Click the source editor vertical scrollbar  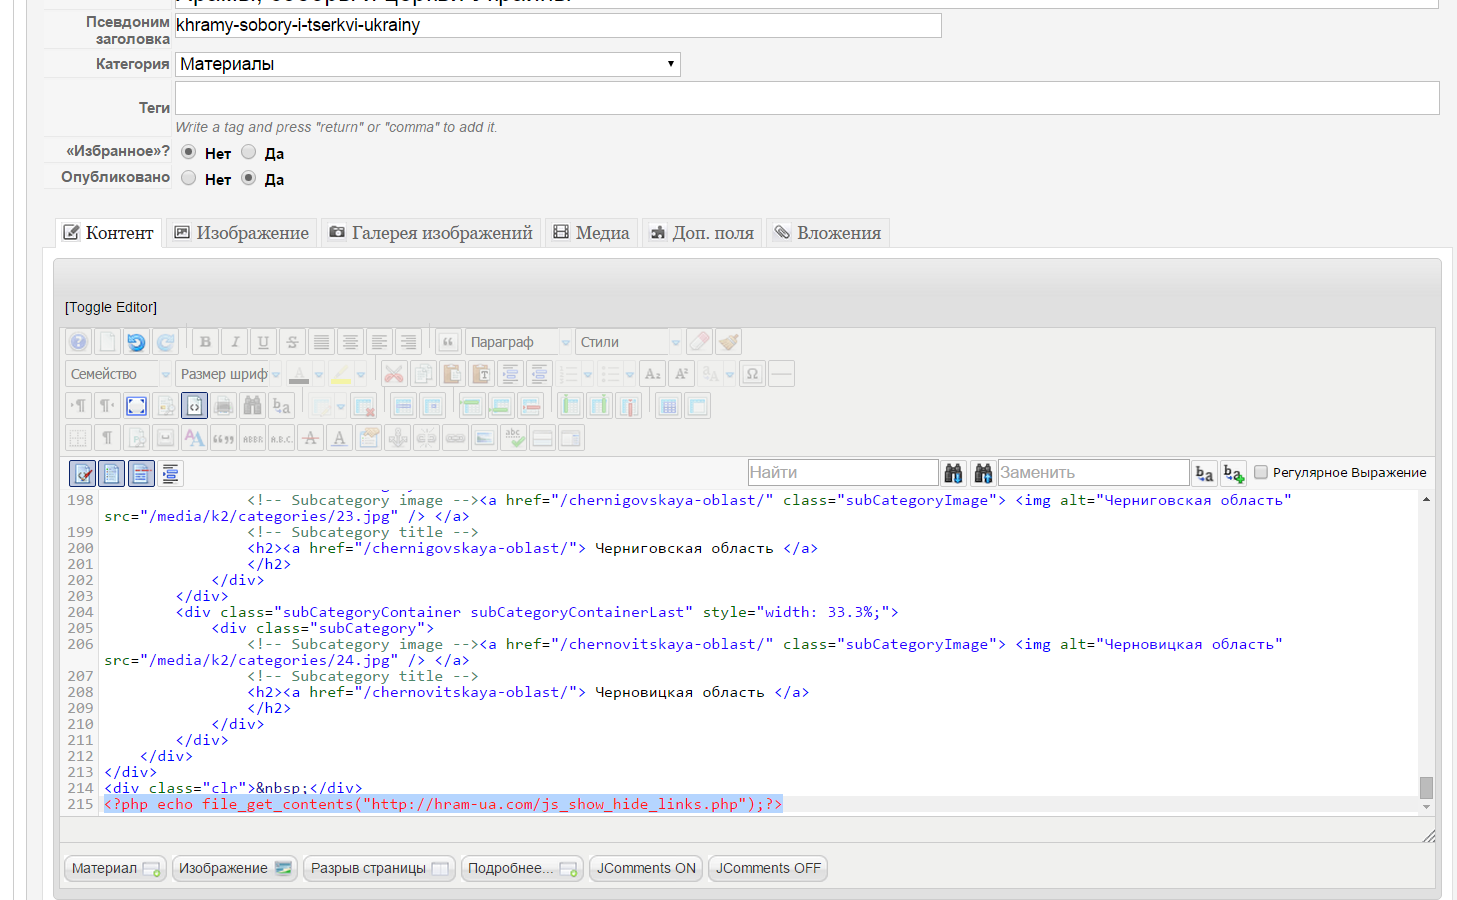[x=1426, y=654]
